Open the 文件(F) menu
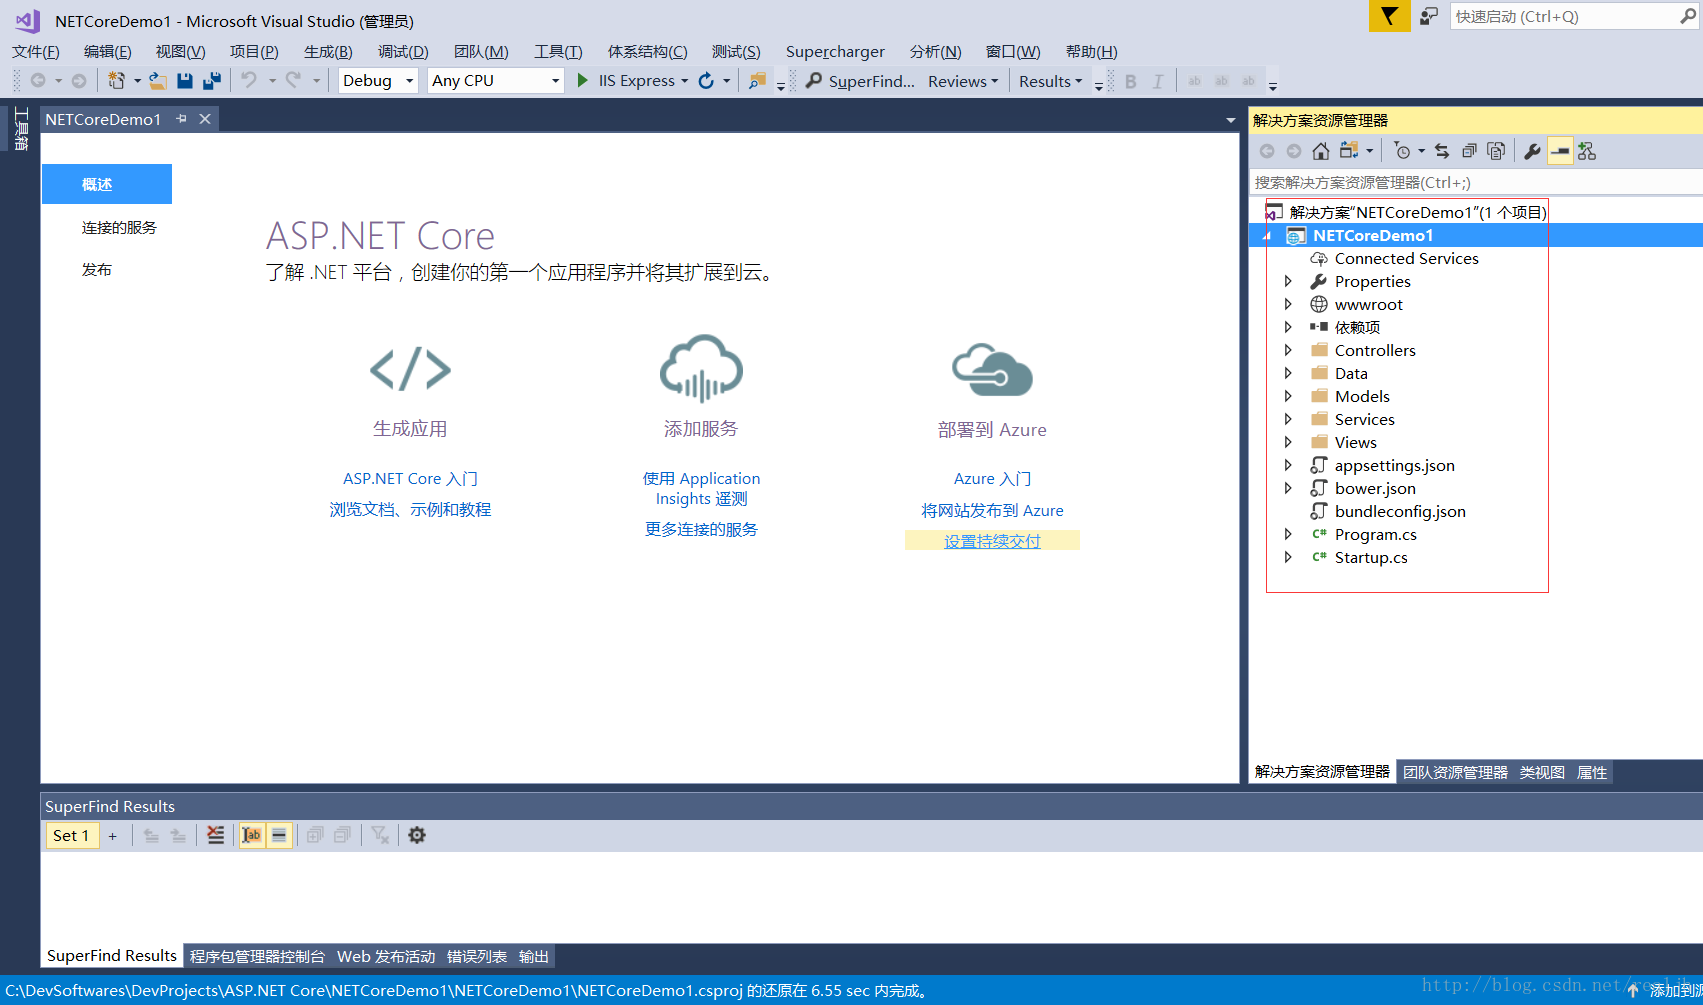The width and height of the screenshot is (1703, 1005). coord(36,51)
